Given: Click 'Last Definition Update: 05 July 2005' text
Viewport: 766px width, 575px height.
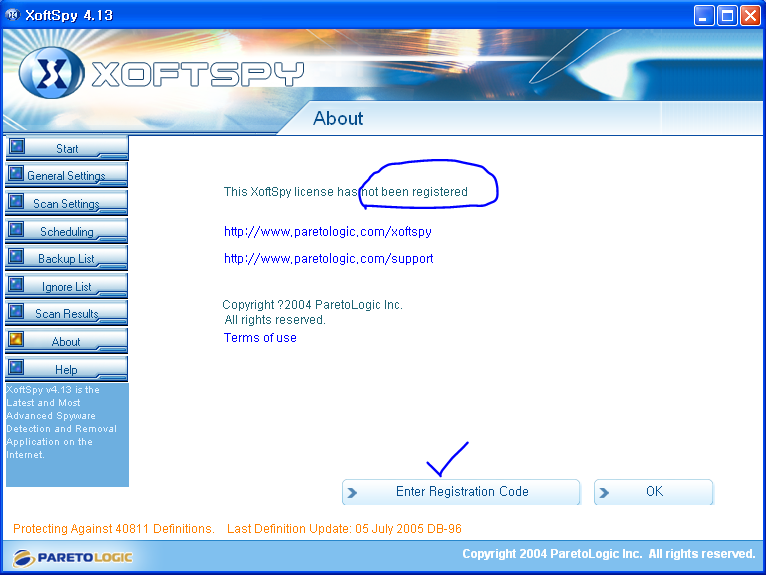Looking at the screenshot, I should click(344, 529).
